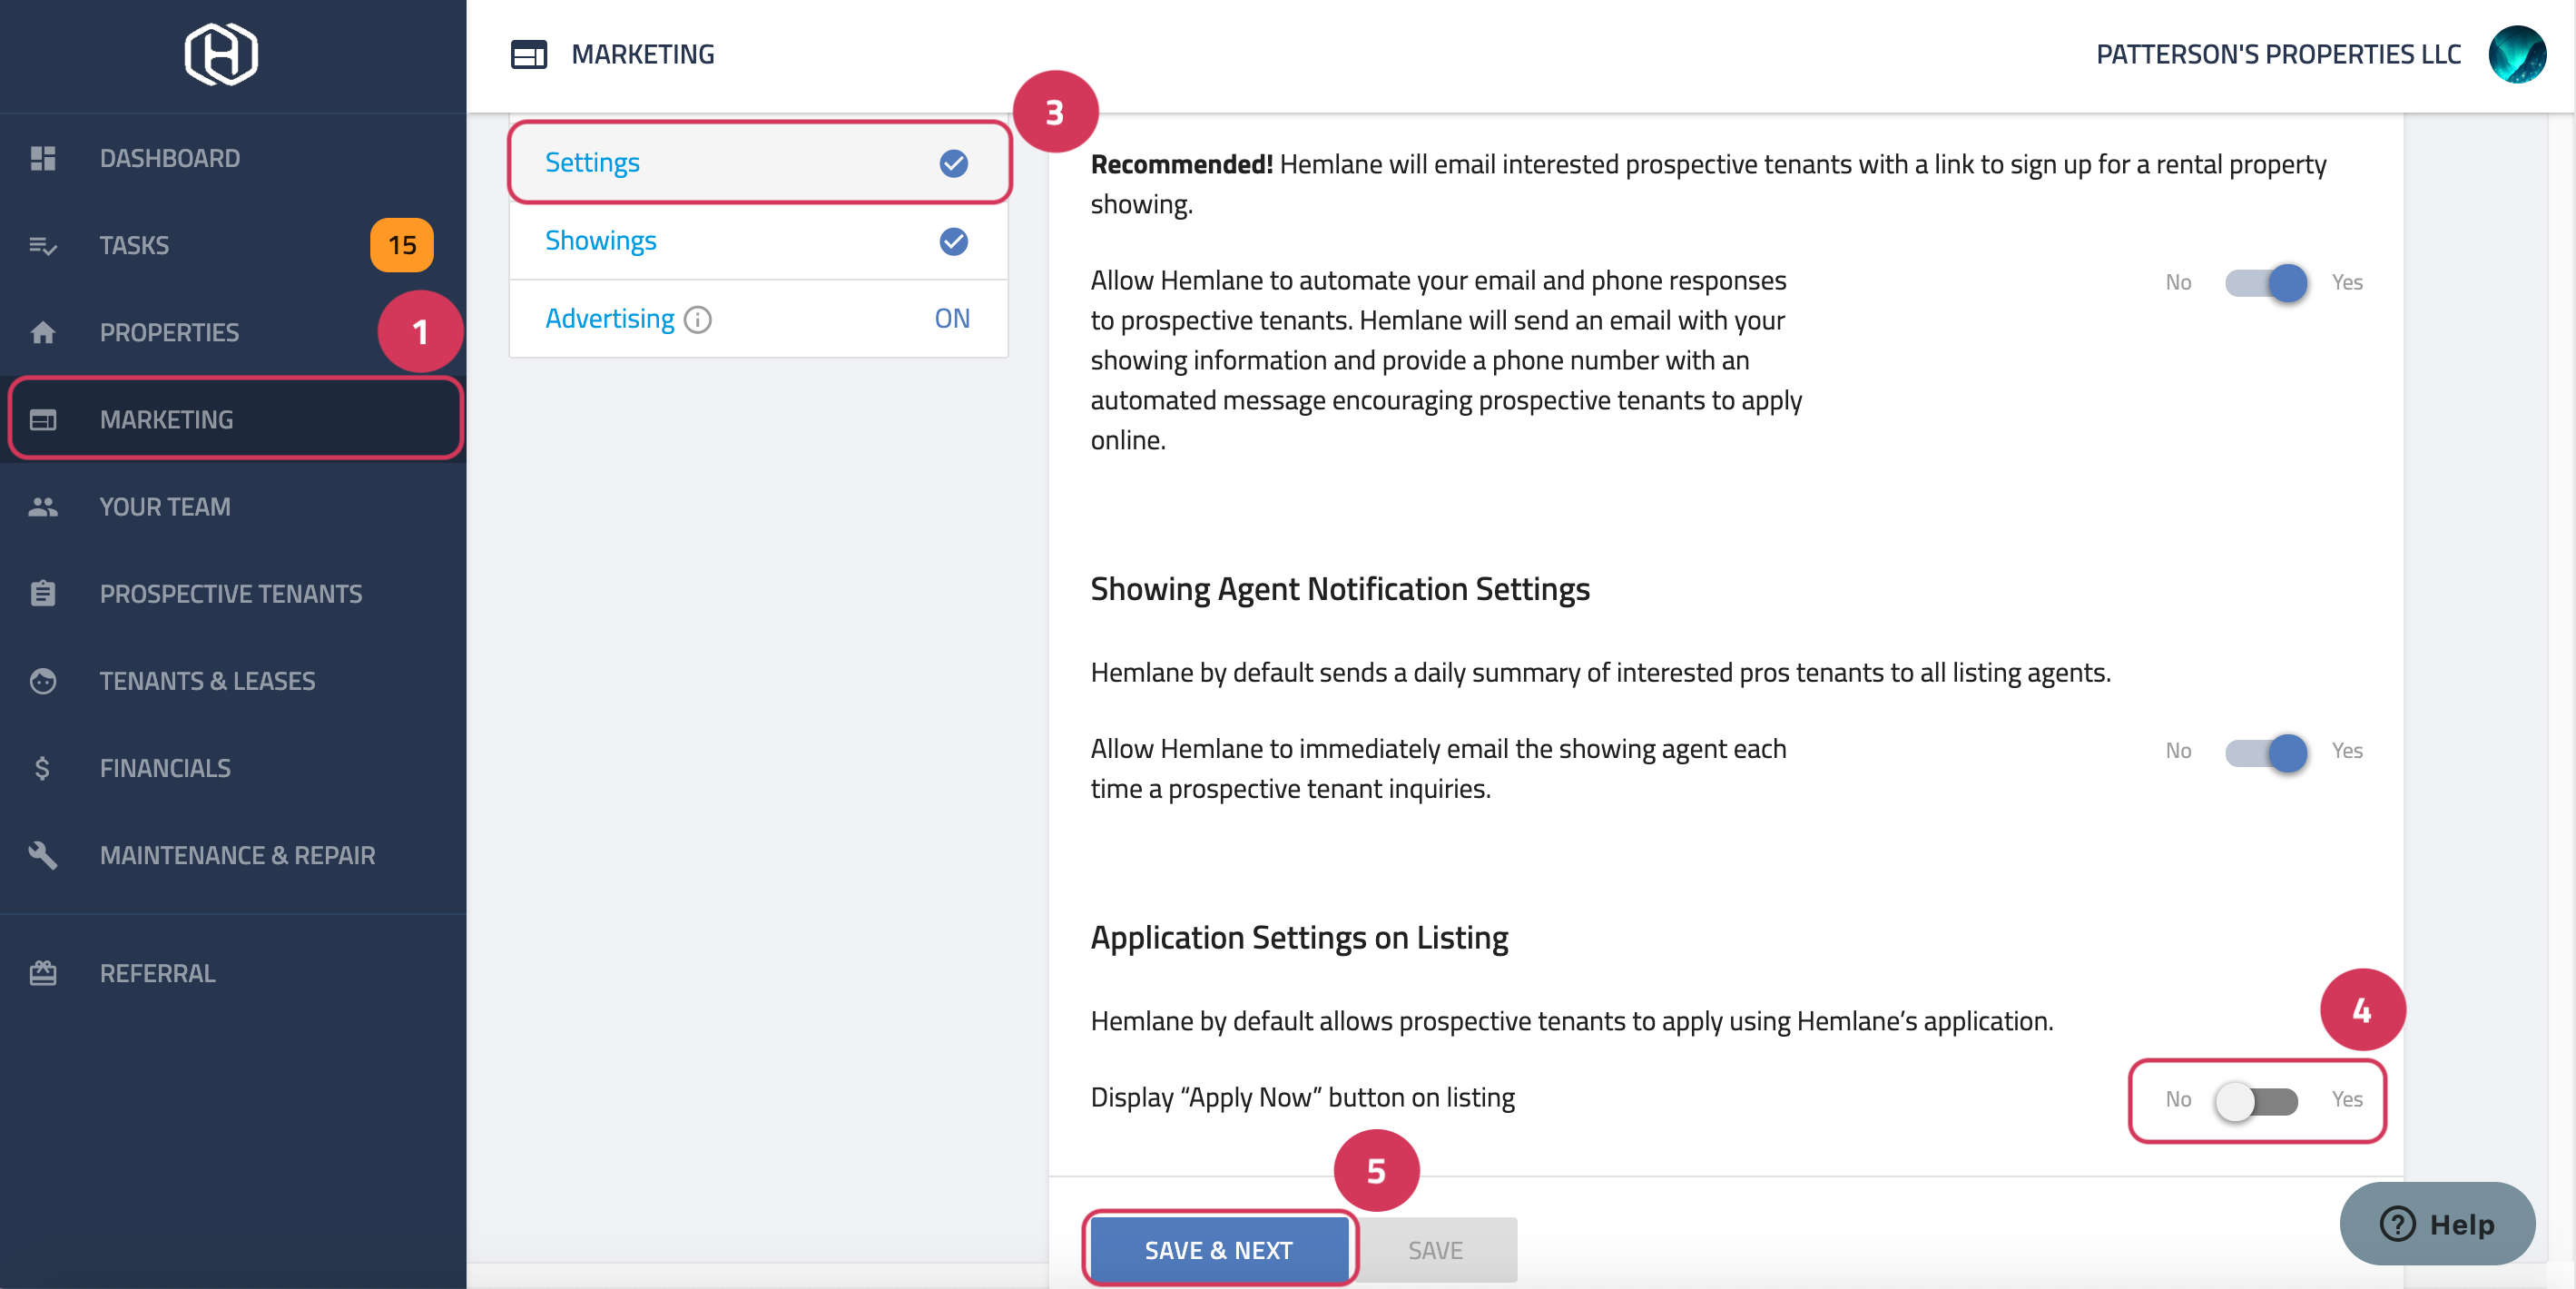
Task: Click the Application Settings on Listing heading
Action: click(x=1298, y=938)
